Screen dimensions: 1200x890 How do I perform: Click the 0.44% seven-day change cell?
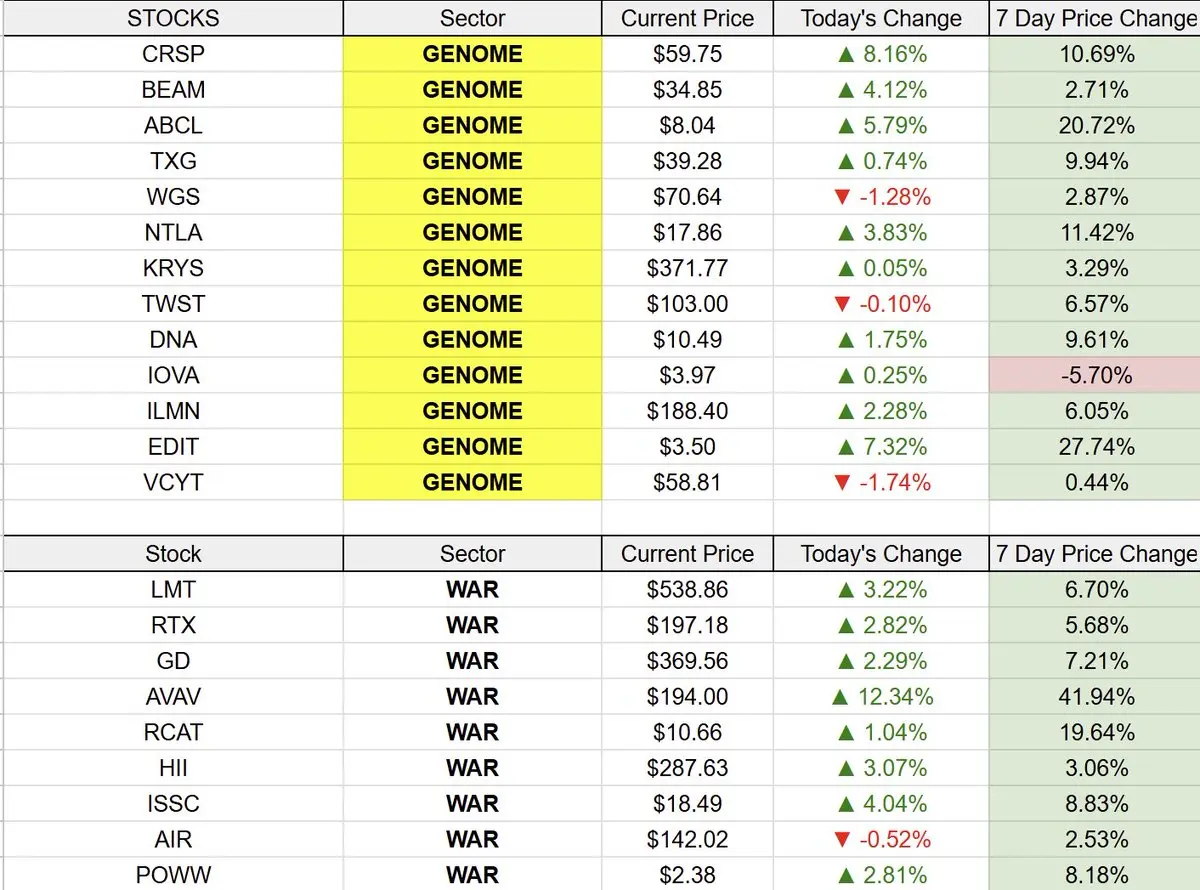coord(1095,483)
